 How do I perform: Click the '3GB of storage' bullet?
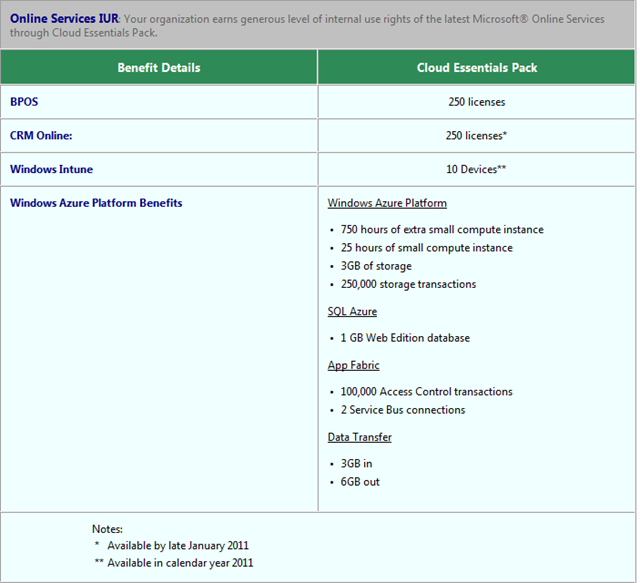click(x=376, y=266)
